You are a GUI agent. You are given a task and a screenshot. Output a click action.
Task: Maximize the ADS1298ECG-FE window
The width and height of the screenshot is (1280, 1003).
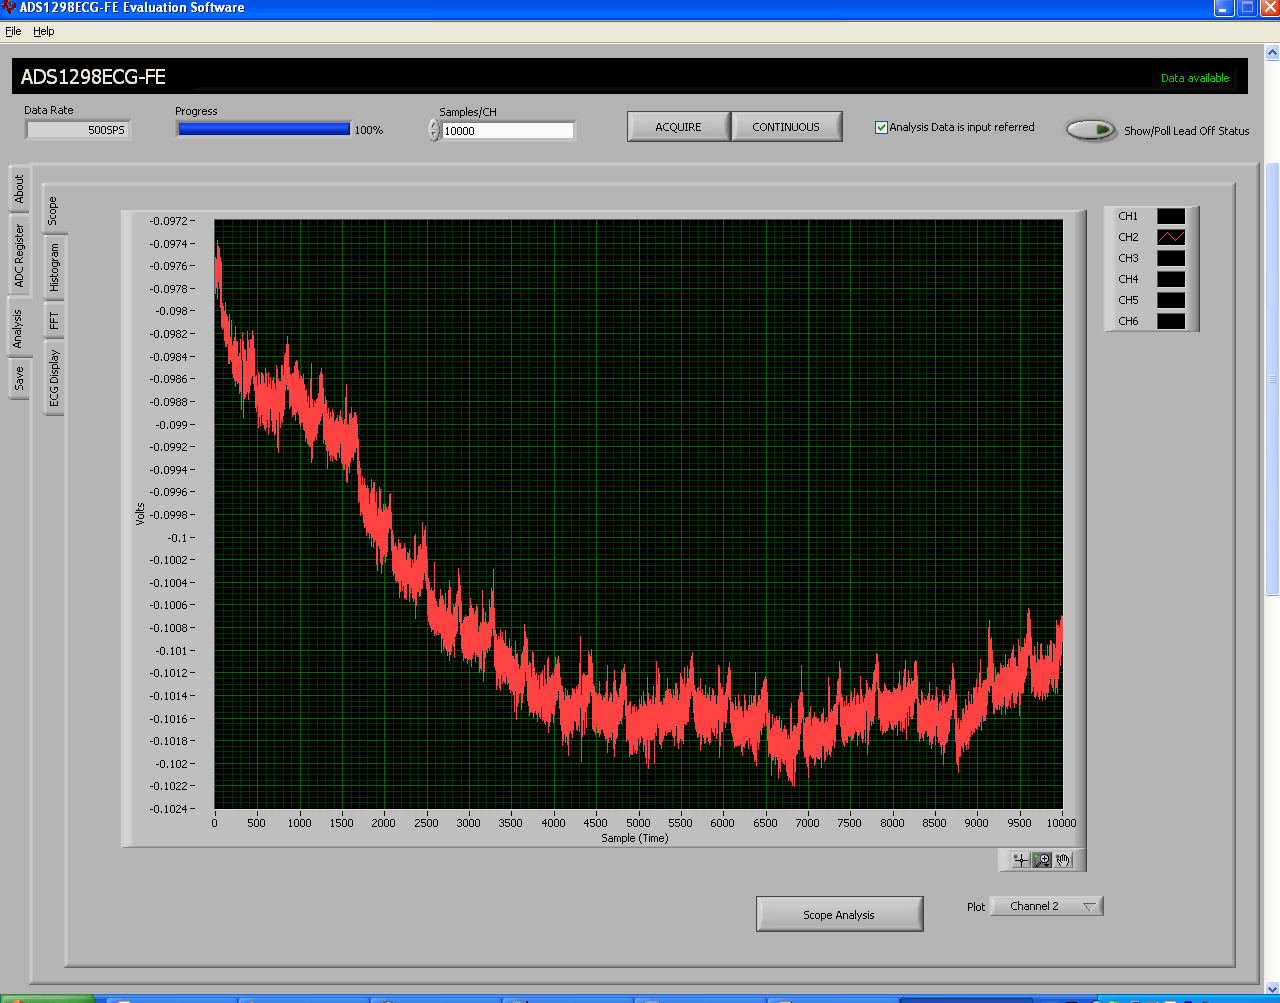[1247, 8]
